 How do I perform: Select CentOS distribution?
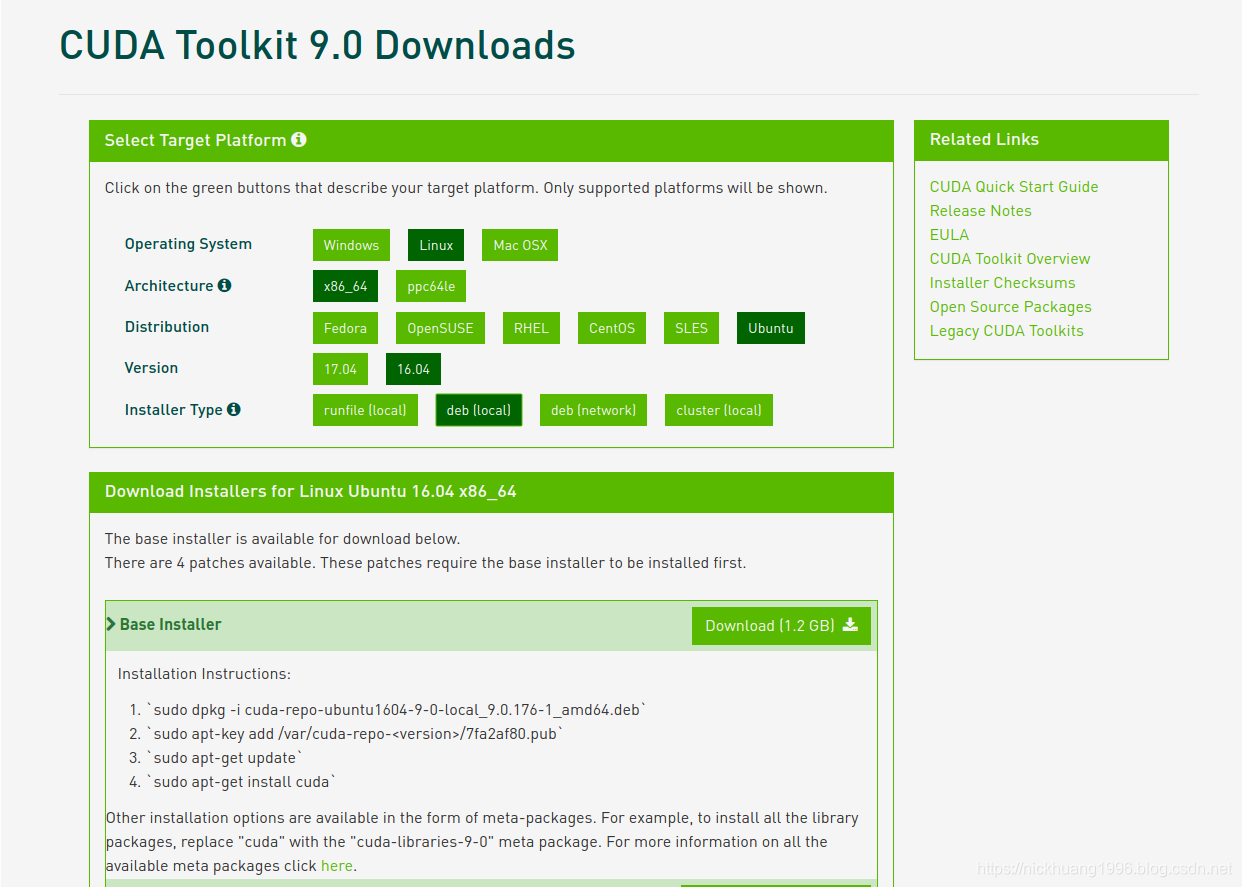[612, 328]
